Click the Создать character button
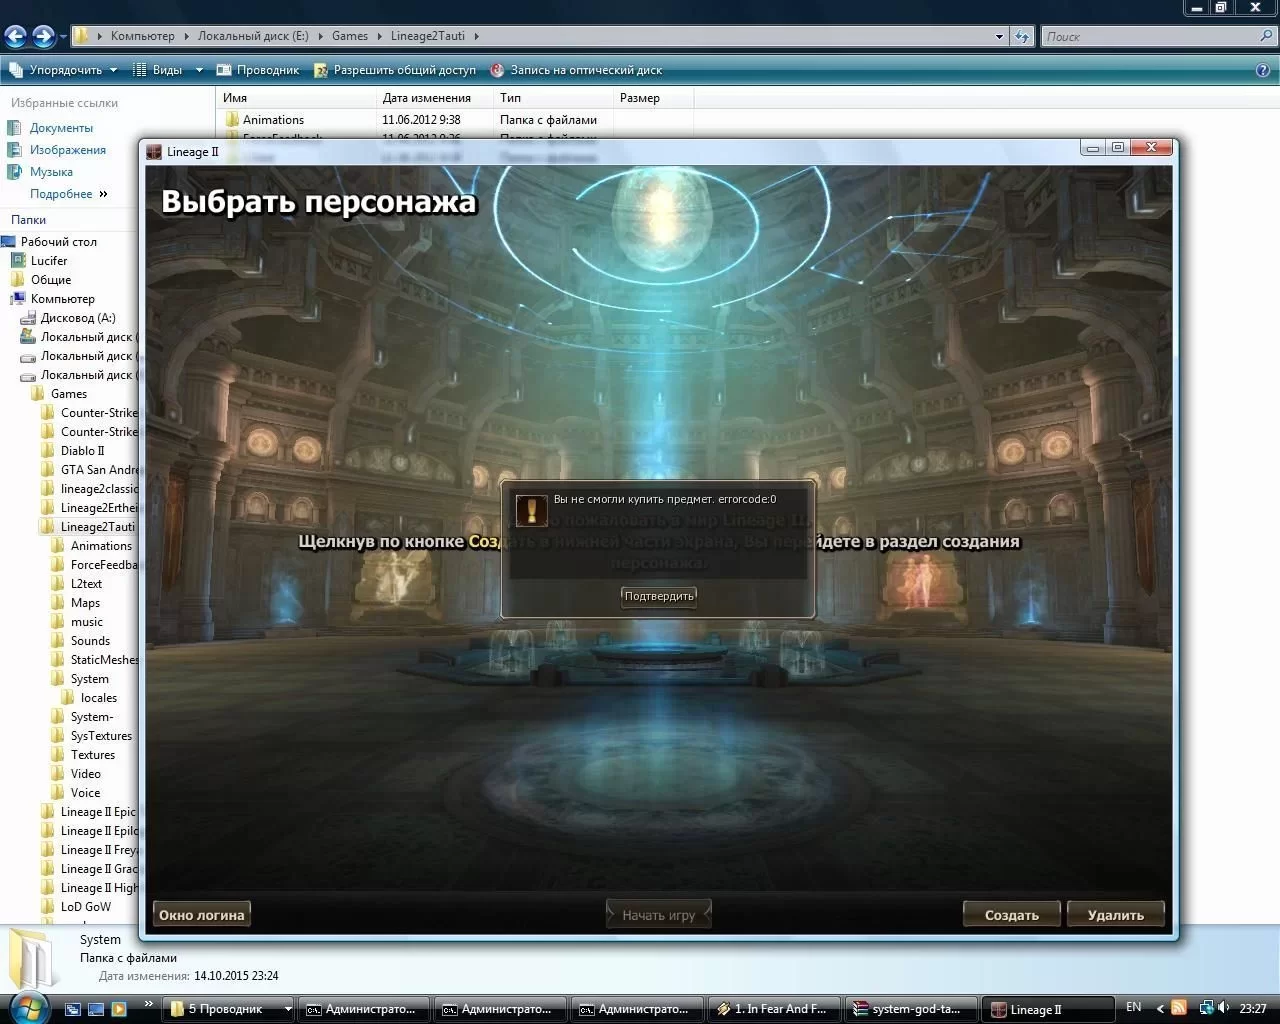This screenshot has width=1280, height=1024. 1011,915
